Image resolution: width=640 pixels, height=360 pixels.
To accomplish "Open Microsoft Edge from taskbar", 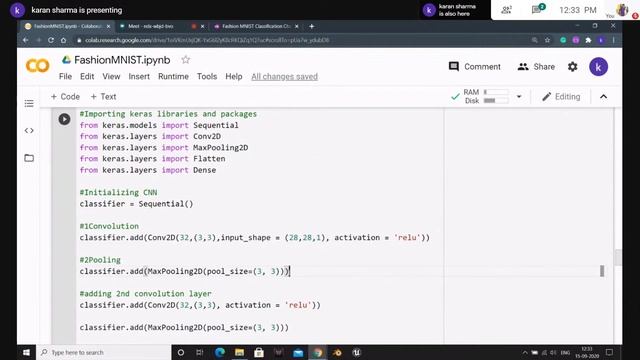I will click(x=220, y=352).
